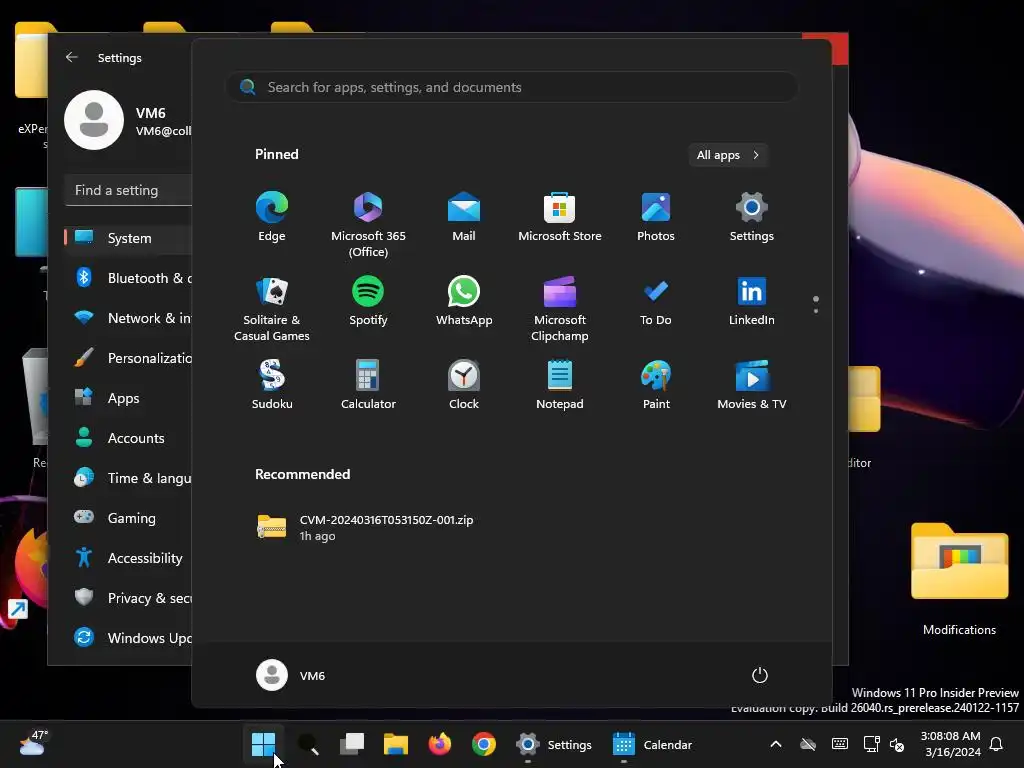
Task: Open Gaming settings category
Action: coord(128,518)
